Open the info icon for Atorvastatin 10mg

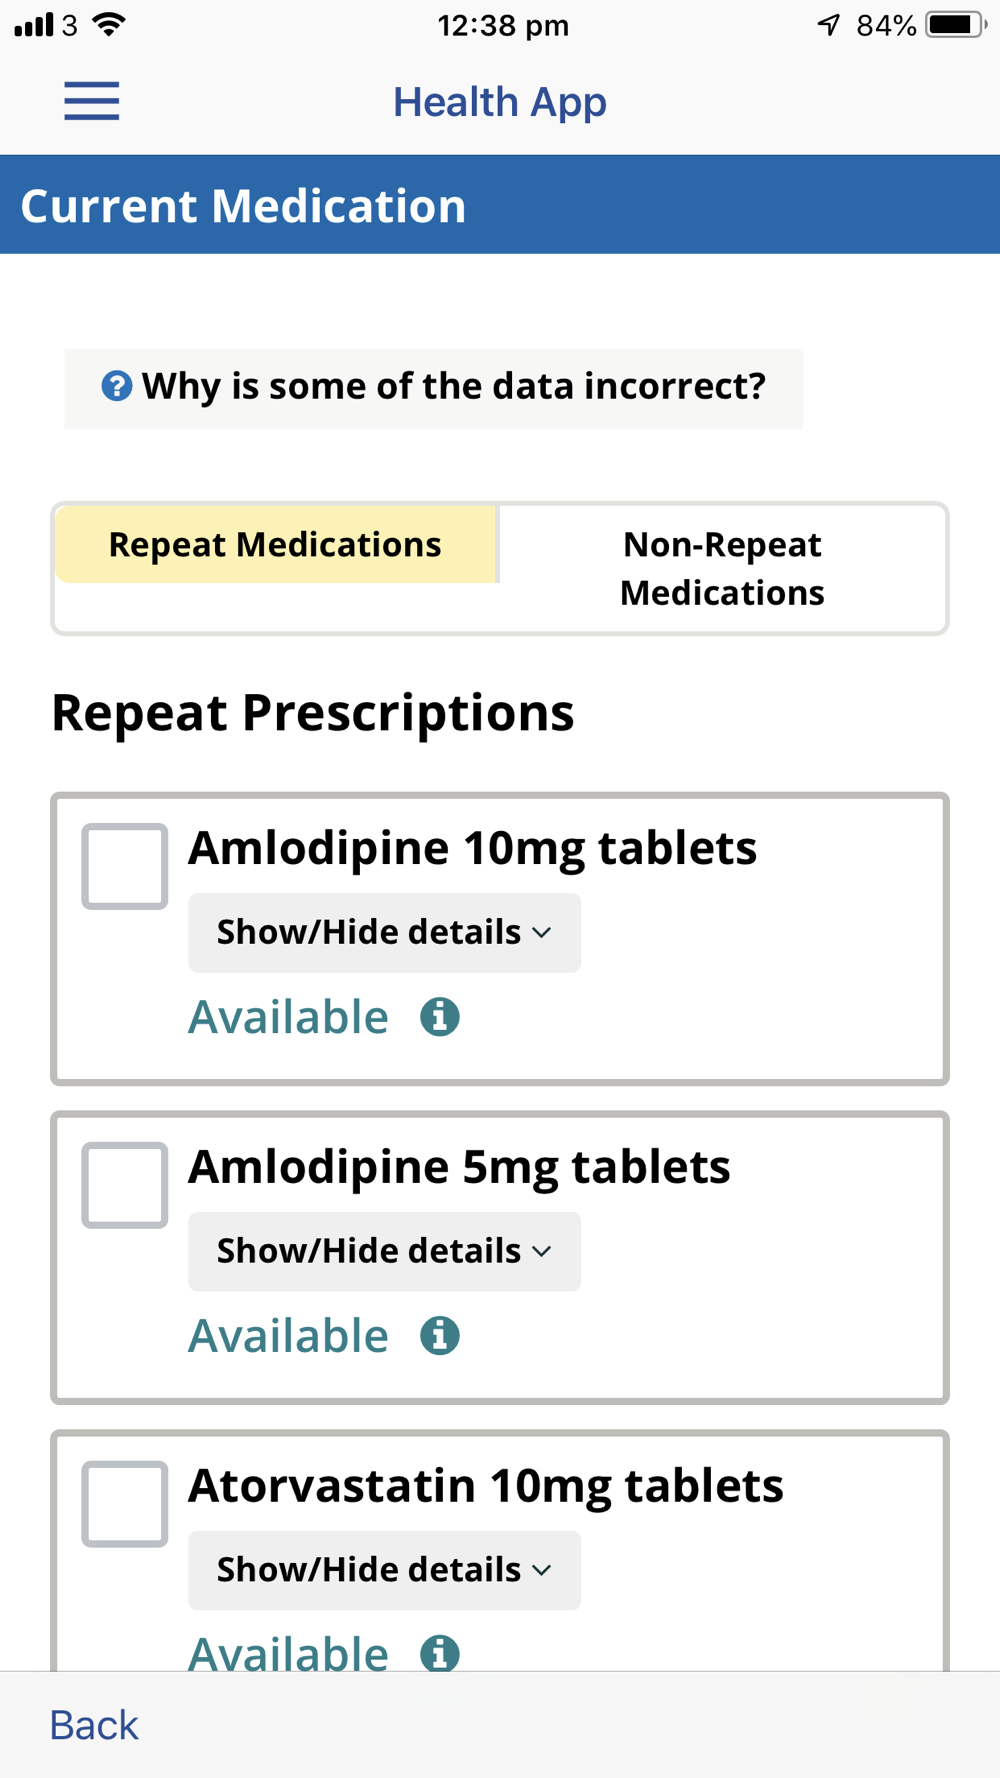440,1653
